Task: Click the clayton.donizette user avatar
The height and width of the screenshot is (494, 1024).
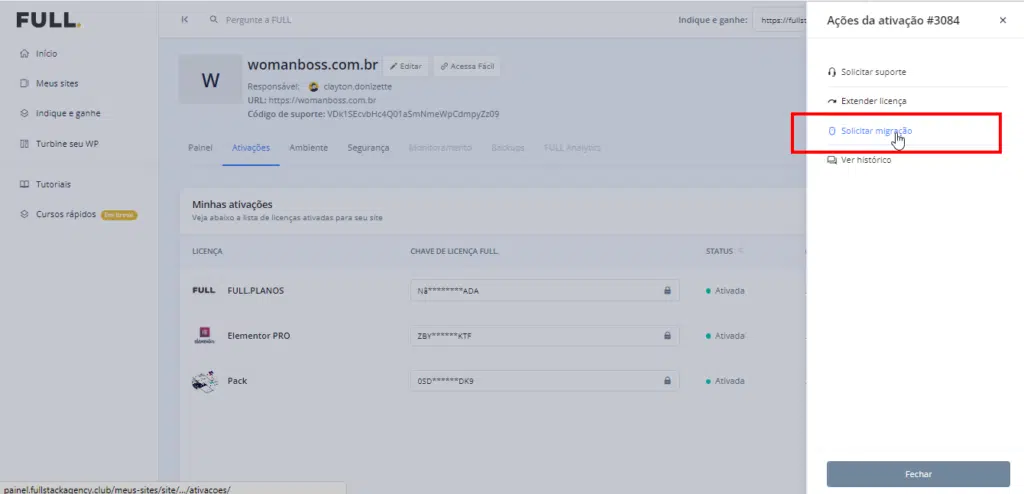Action: coord(313,86)
